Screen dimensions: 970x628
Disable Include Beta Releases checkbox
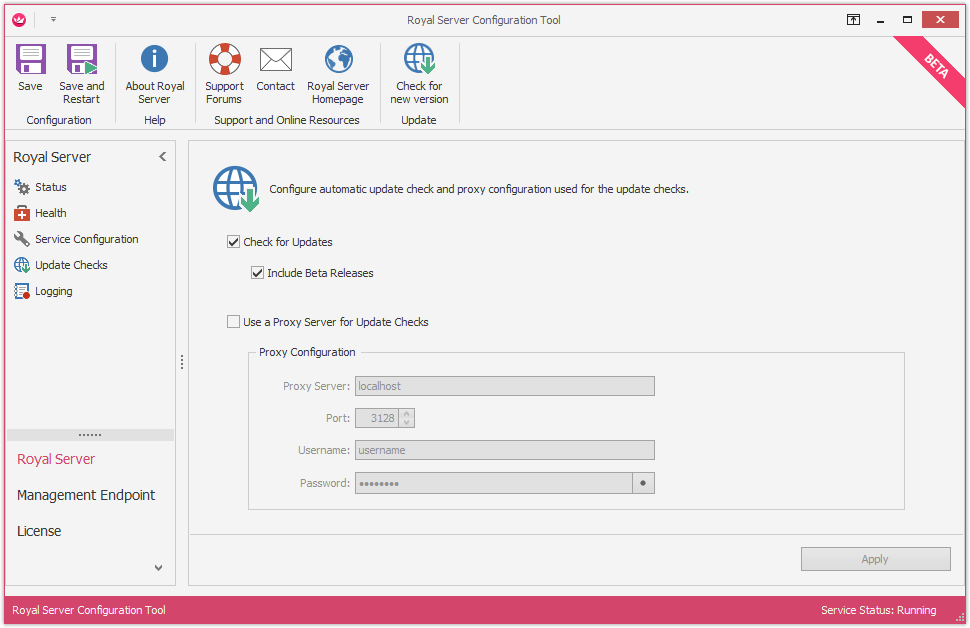pyautogui.click(x=258, y=273)
